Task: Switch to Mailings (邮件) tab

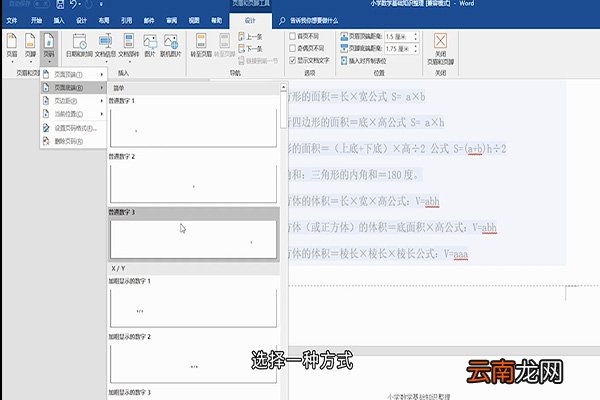Action: click(x=149, y=21)
